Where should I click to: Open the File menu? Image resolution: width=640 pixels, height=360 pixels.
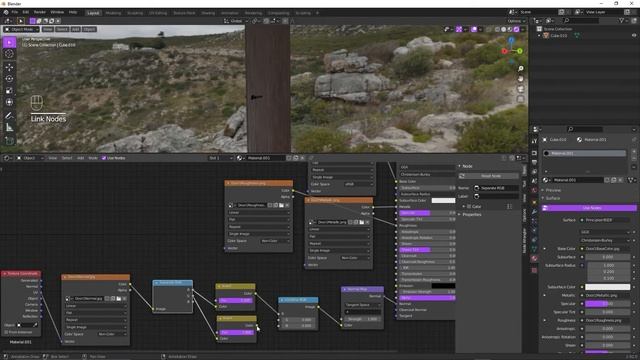15,12
